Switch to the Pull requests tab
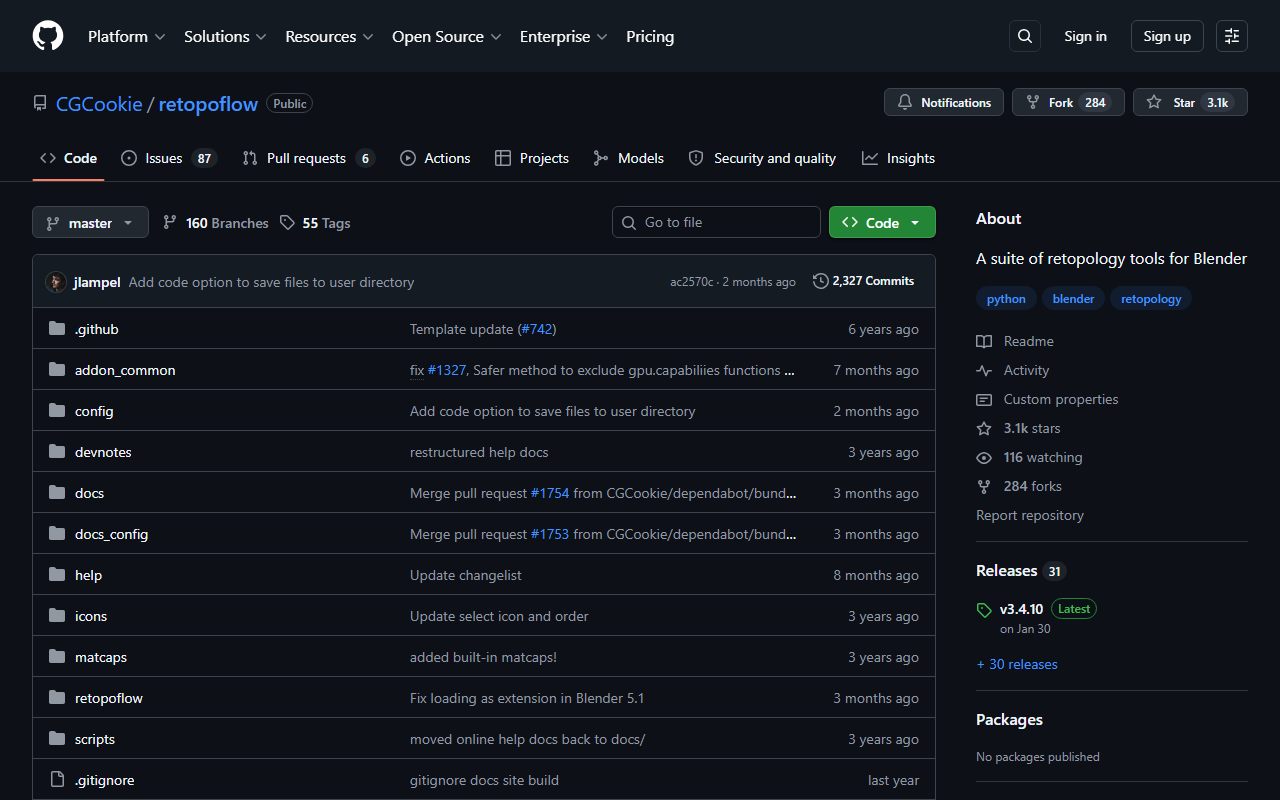 click(309, 158)
